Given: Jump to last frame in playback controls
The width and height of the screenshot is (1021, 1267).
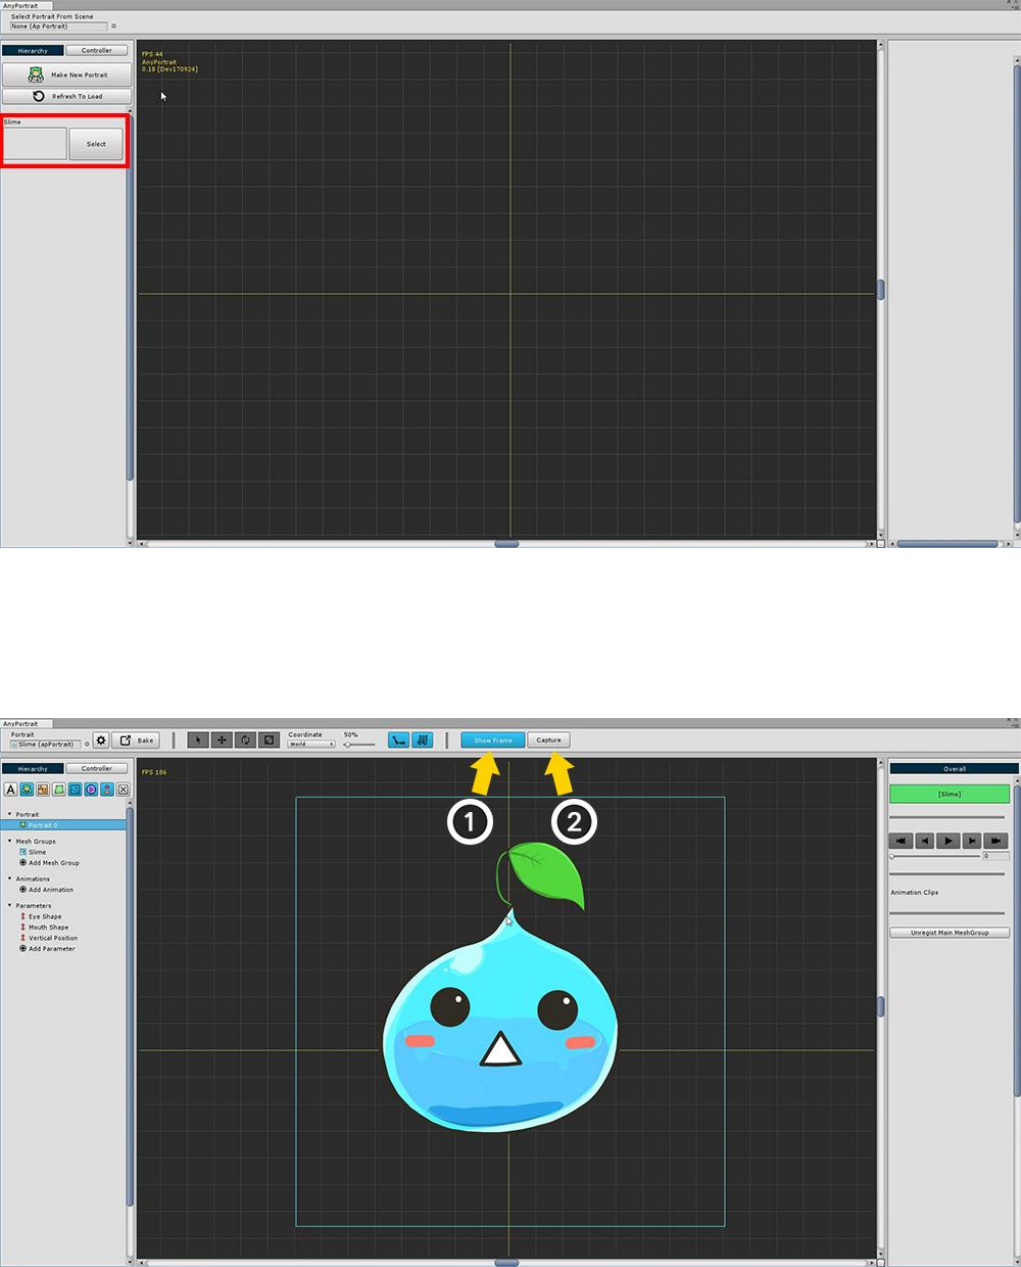Looking at the screenshot, I should tap(996, 841).
